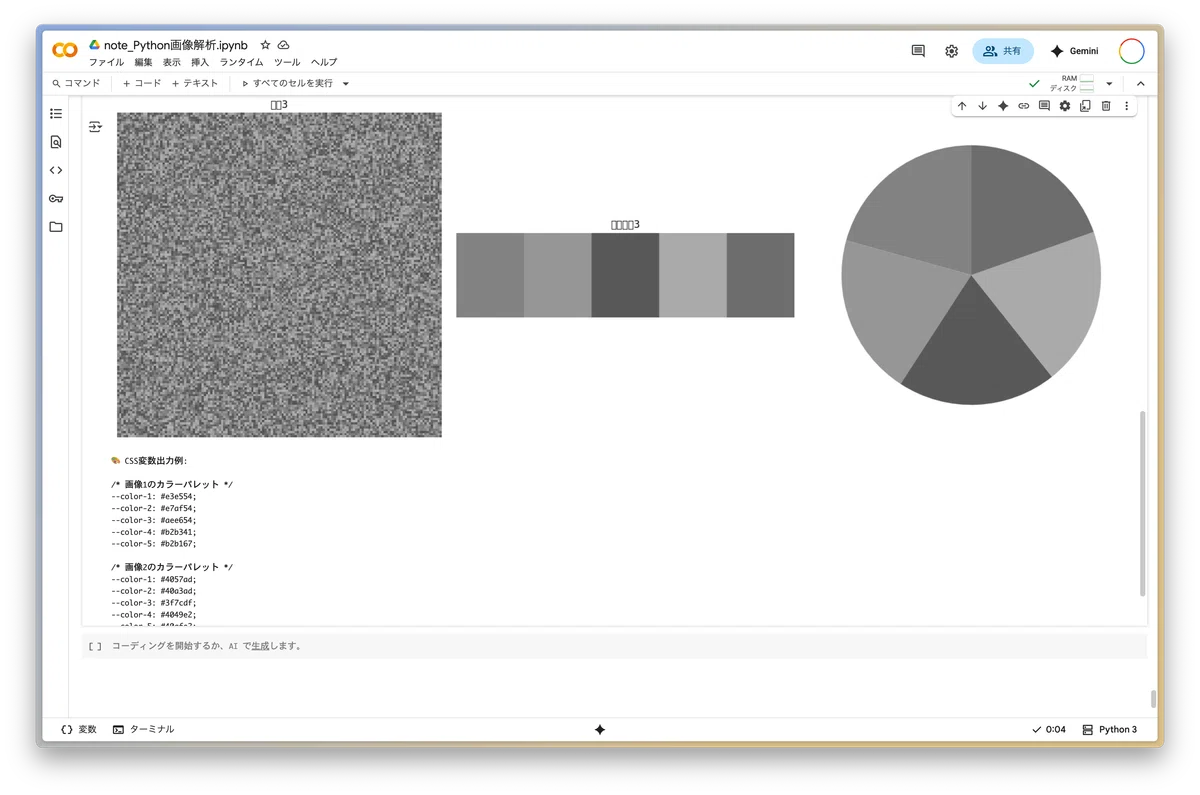Open the Colab home logo
The height and width of the screenshot is (795, 1200).
pos(65,50)
